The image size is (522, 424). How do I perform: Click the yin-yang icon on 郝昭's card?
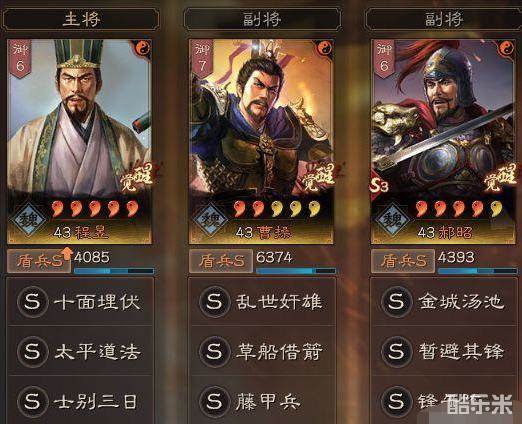point(507,49)
